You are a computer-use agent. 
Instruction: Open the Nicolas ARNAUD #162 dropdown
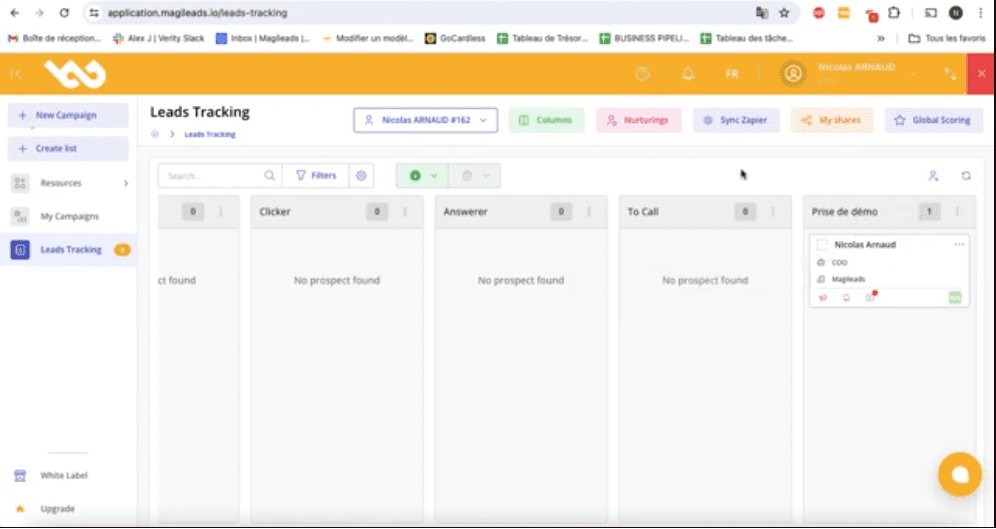click(425, 120)
